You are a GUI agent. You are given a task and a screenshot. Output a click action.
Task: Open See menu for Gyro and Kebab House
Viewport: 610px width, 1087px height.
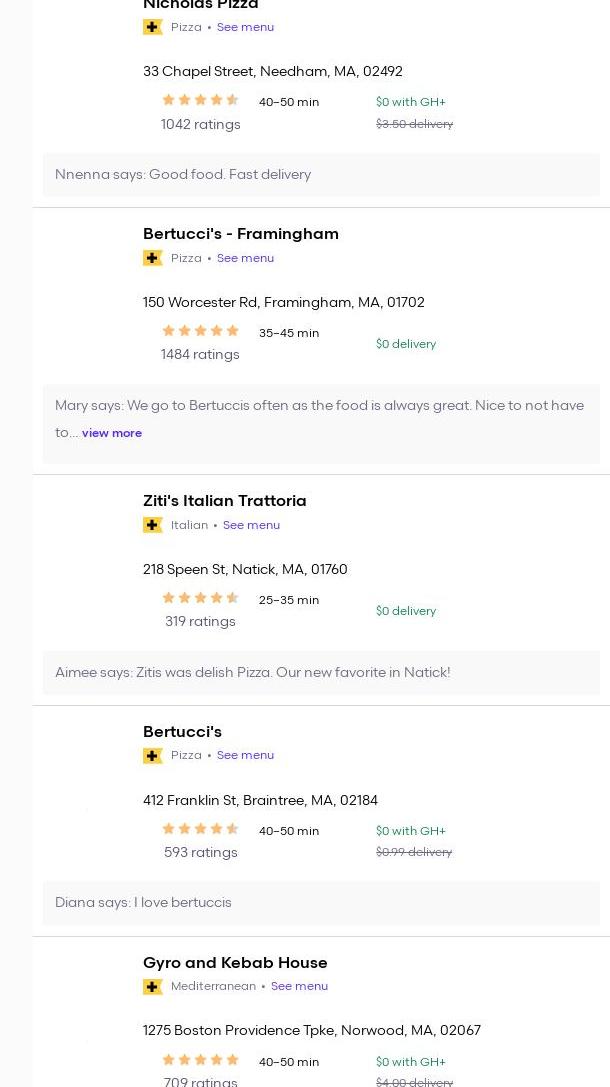click(x=299, y=987)
